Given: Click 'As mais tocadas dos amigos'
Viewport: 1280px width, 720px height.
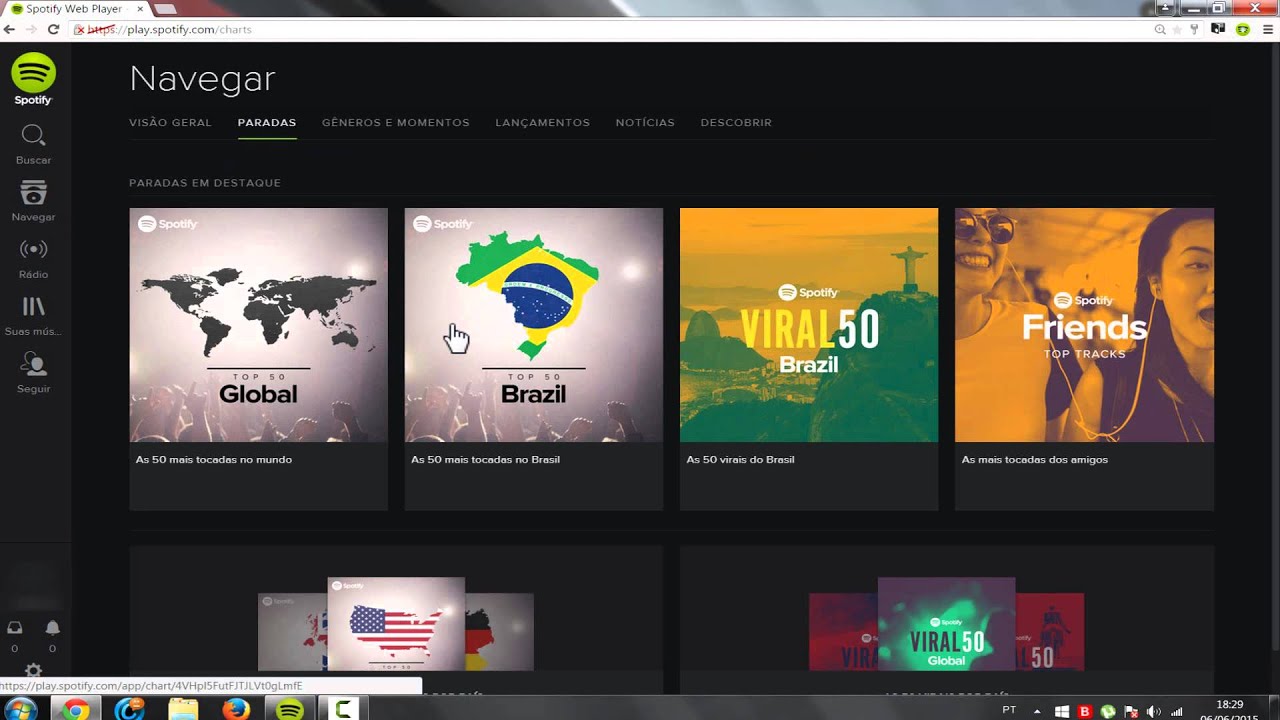Looking at the screenshot, I should pos(1034,460).
